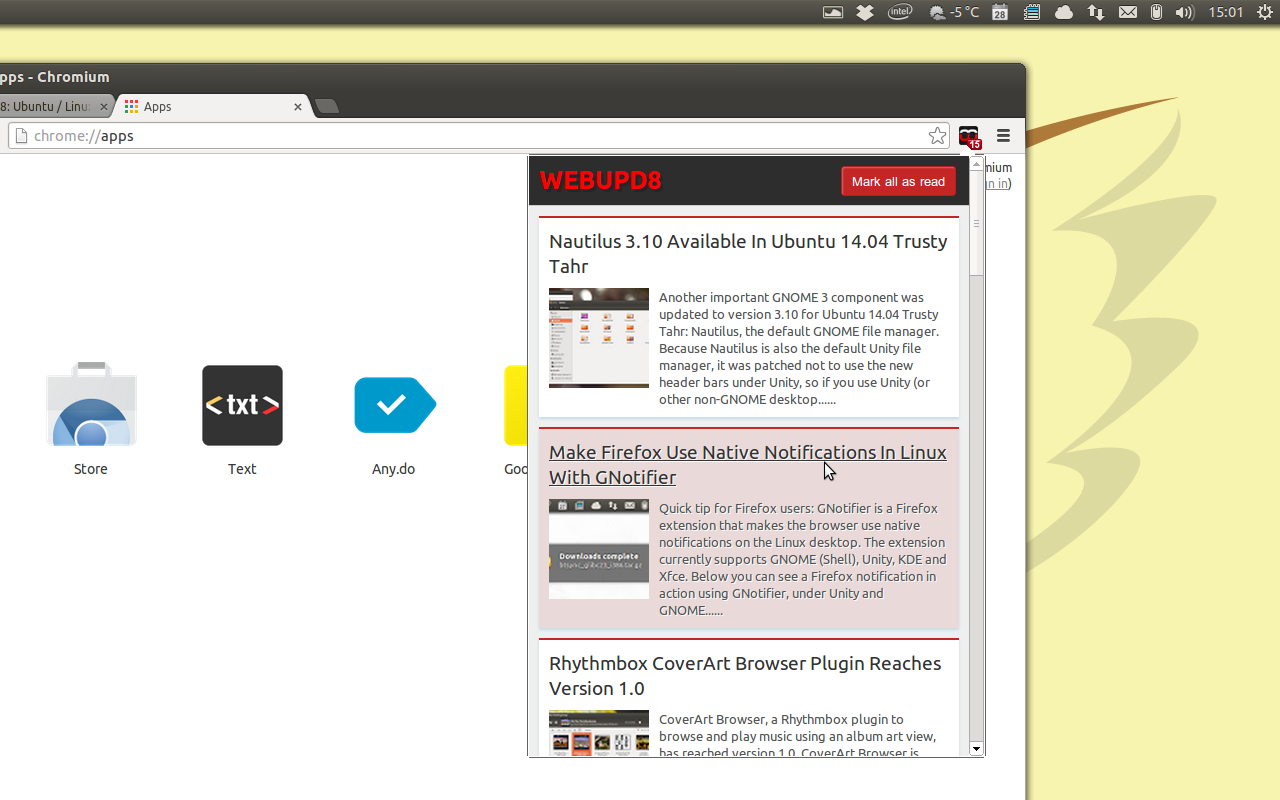Click the page icon in address bar

20,136
